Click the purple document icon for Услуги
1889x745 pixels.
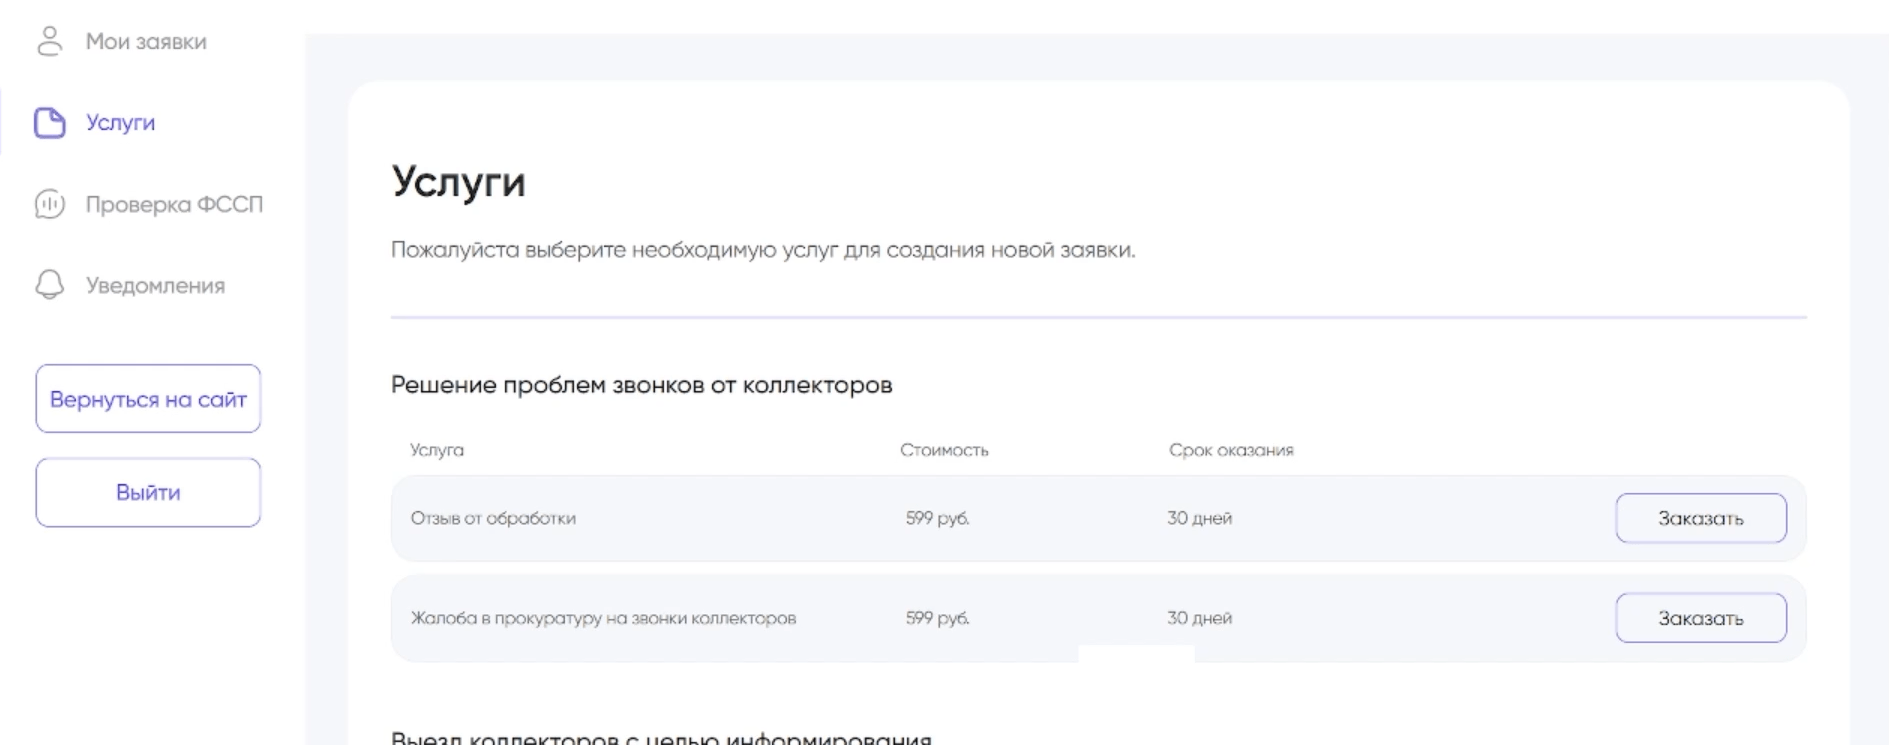(x=49, y=123)
